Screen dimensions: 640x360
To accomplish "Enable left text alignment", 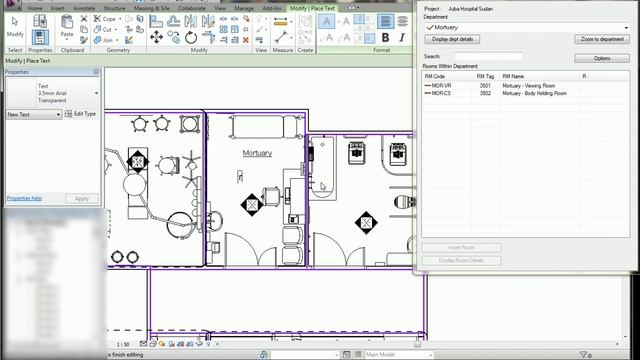I will click(x=385, y=21).
